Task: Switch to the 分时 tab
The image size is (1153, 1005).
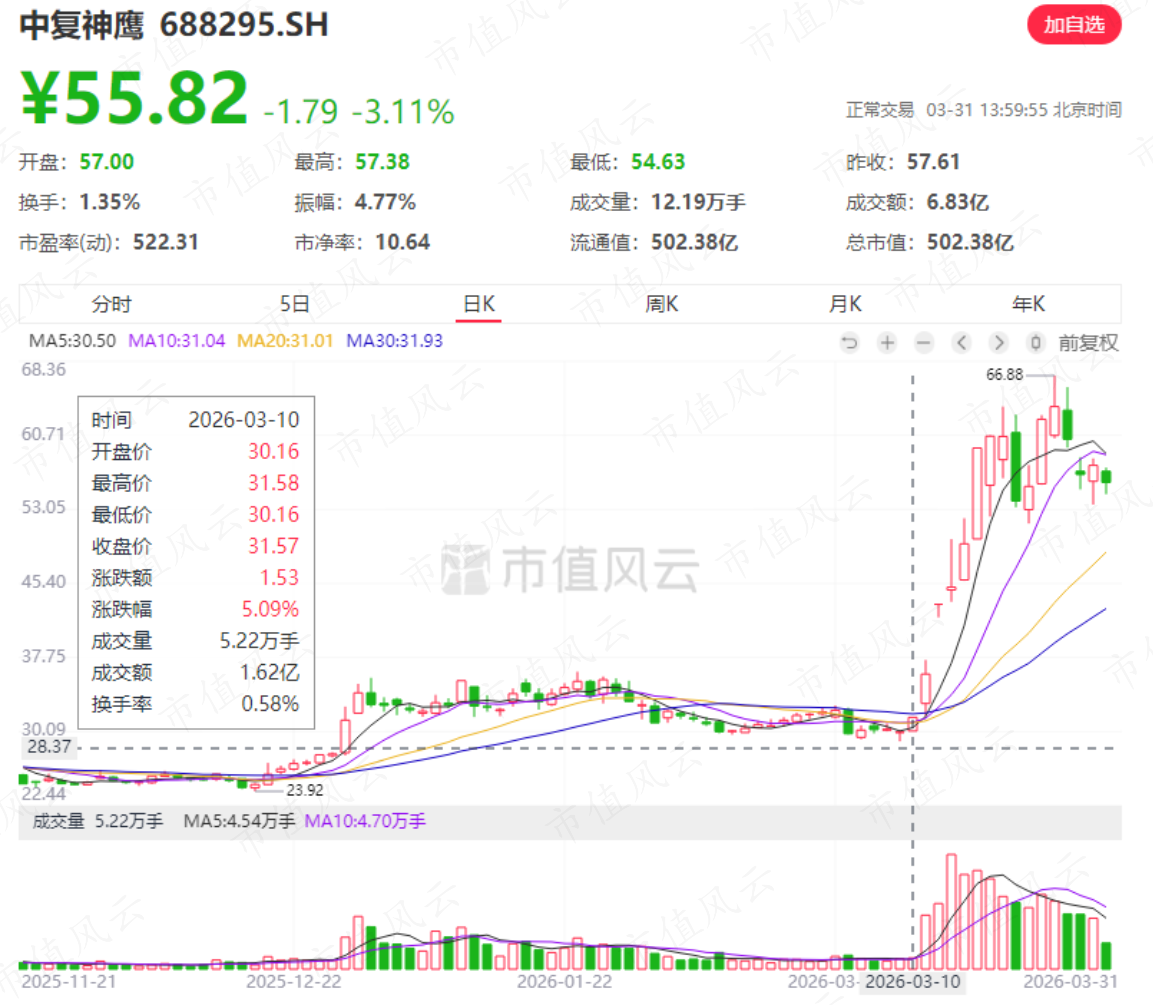Action: [x=111, y=304]
